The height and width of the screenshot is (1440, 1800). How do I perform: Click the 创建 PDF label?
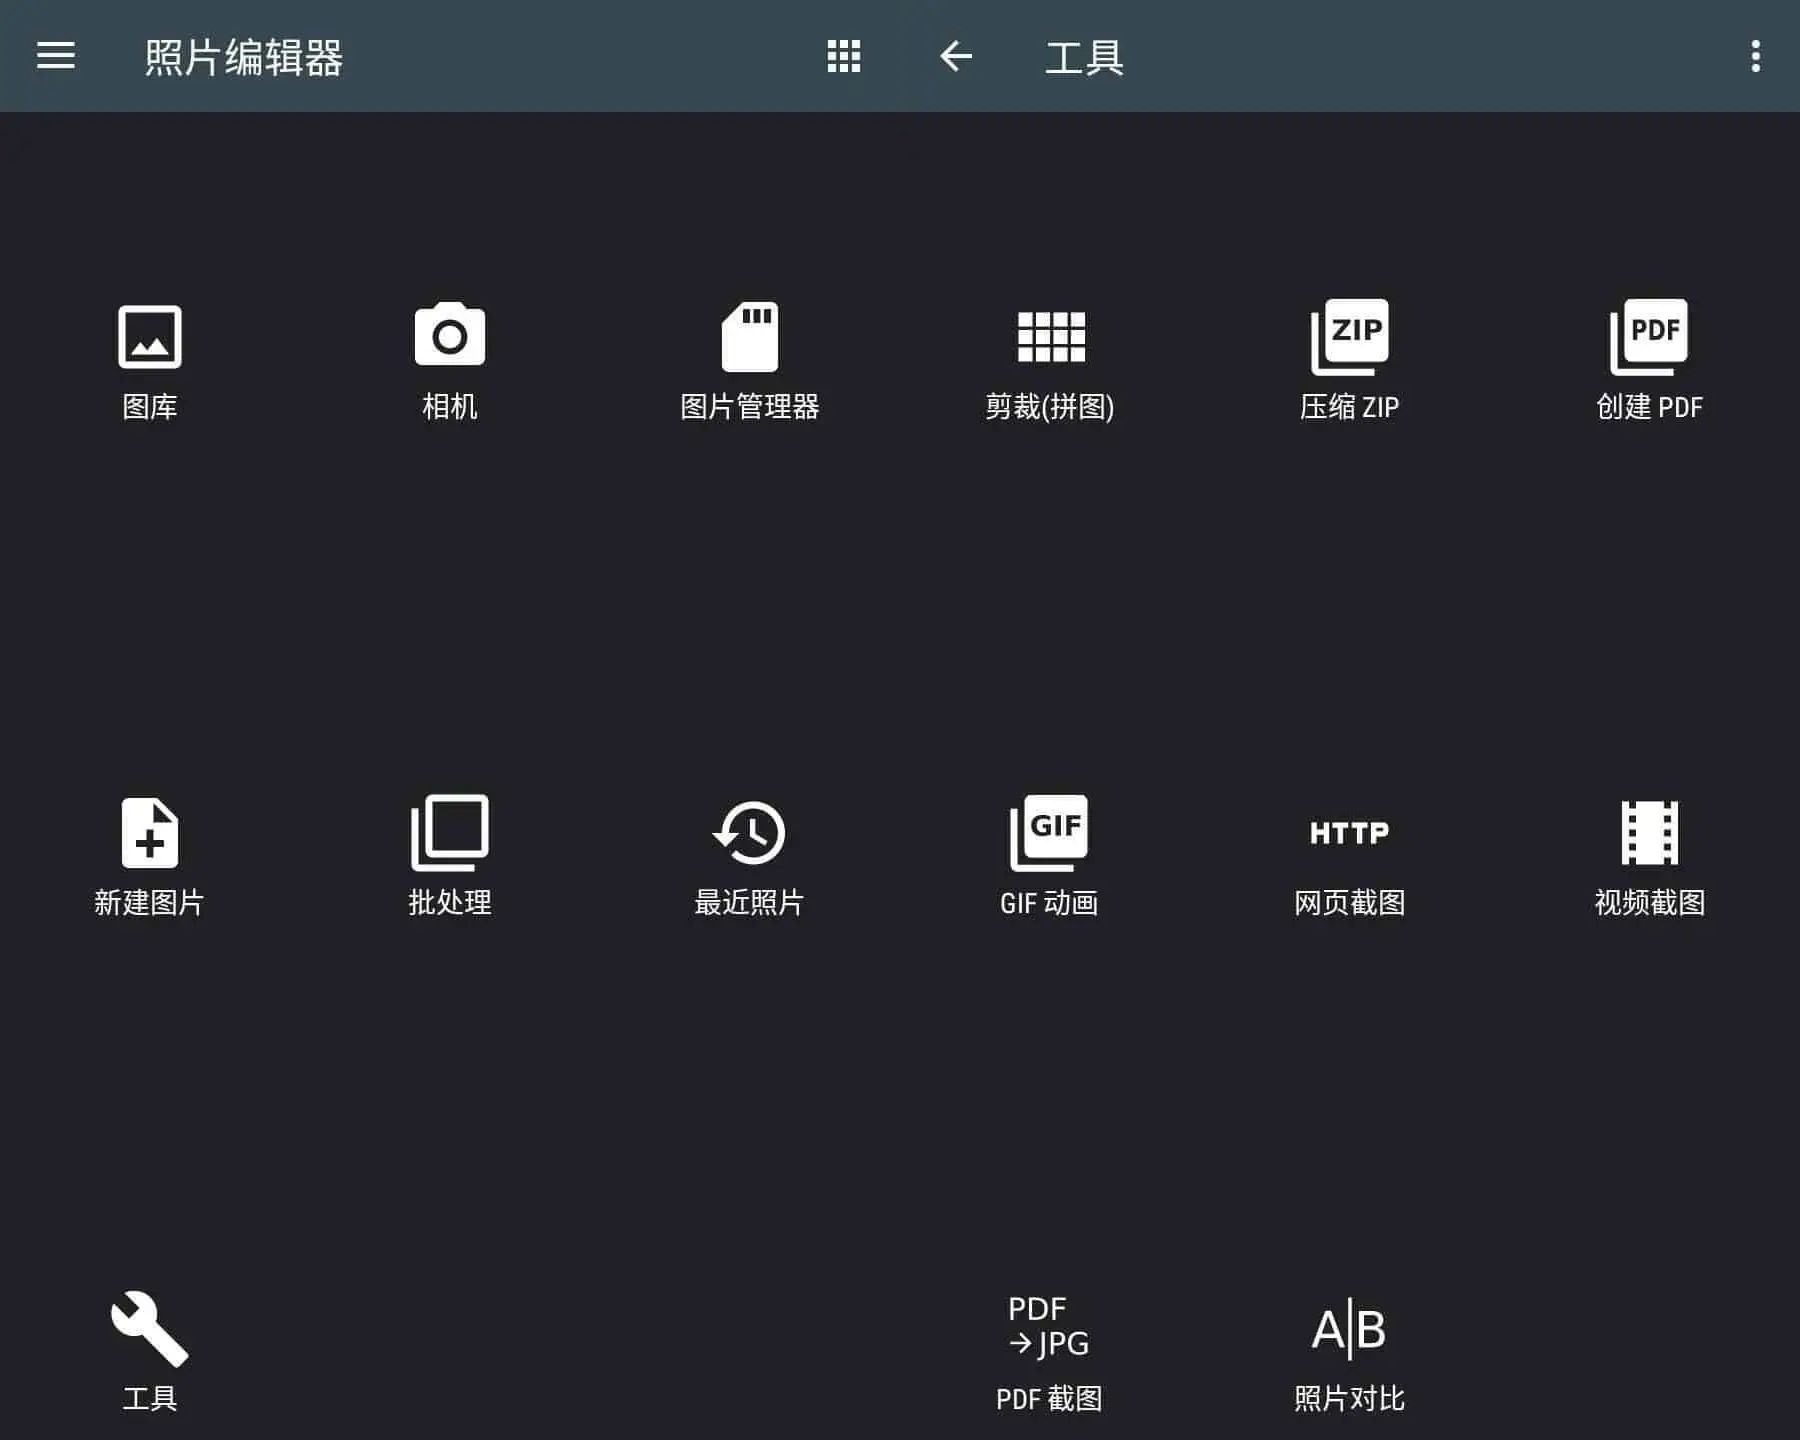[1650, 406]
